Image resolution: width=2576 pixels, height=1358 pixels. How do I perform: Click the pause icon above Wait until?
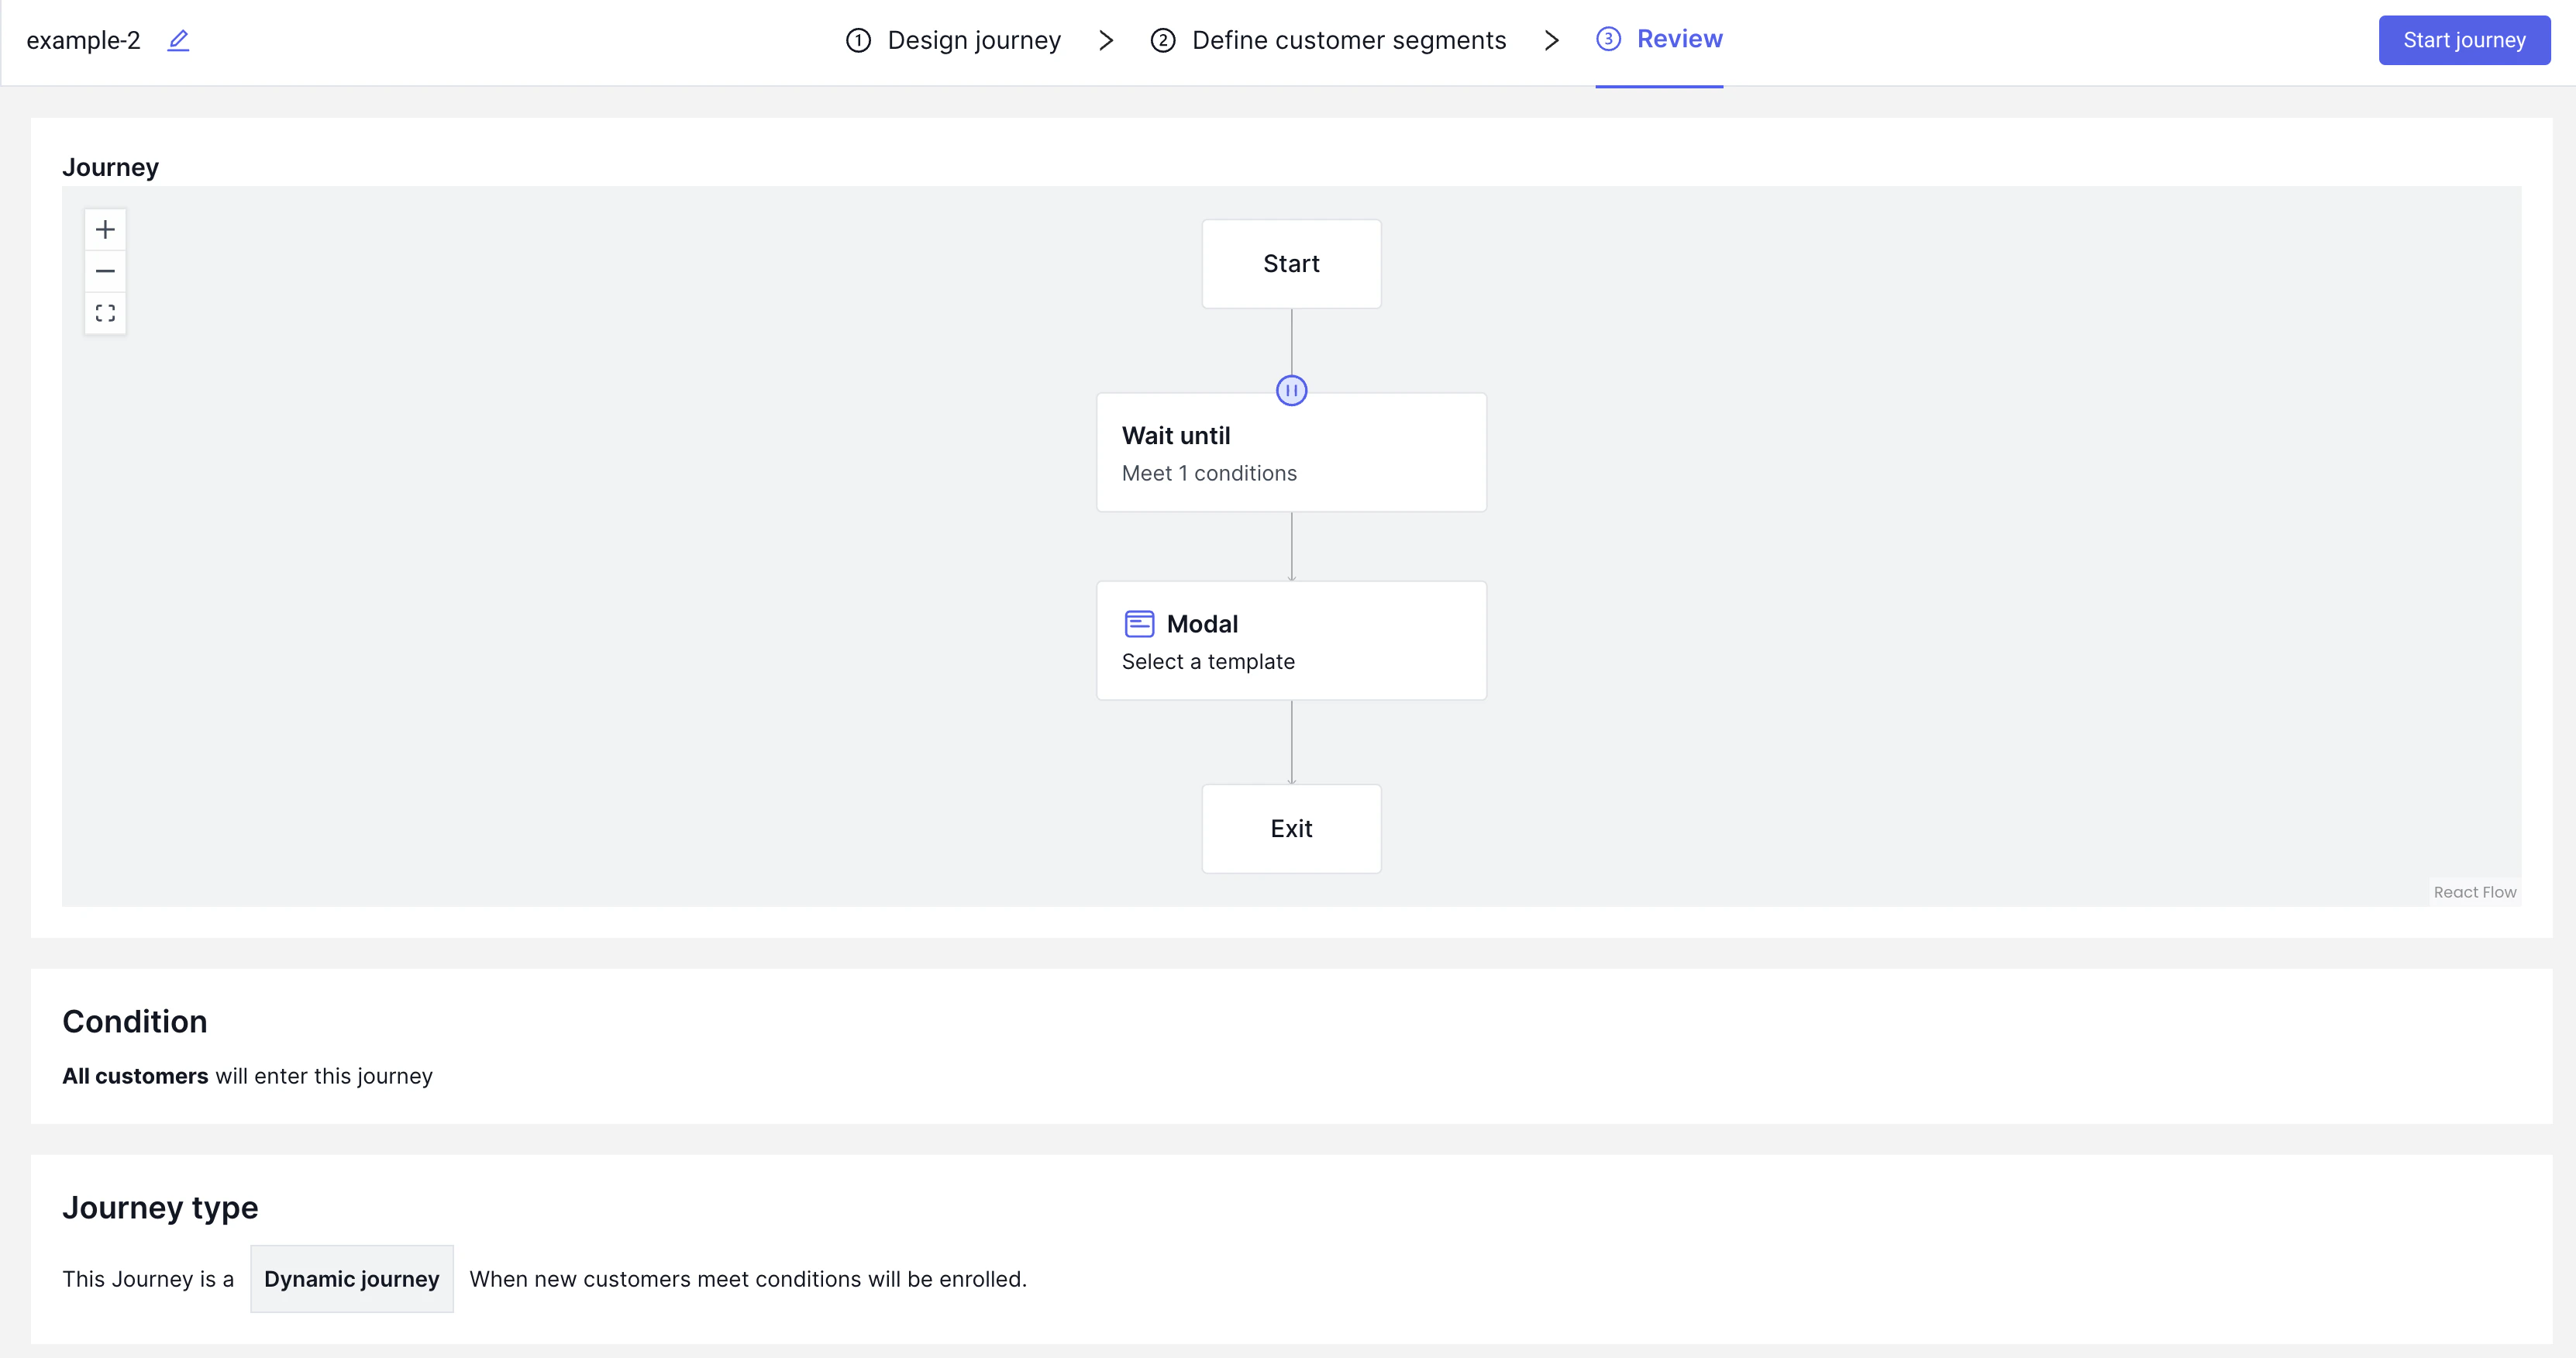(x=1291, y=390)
